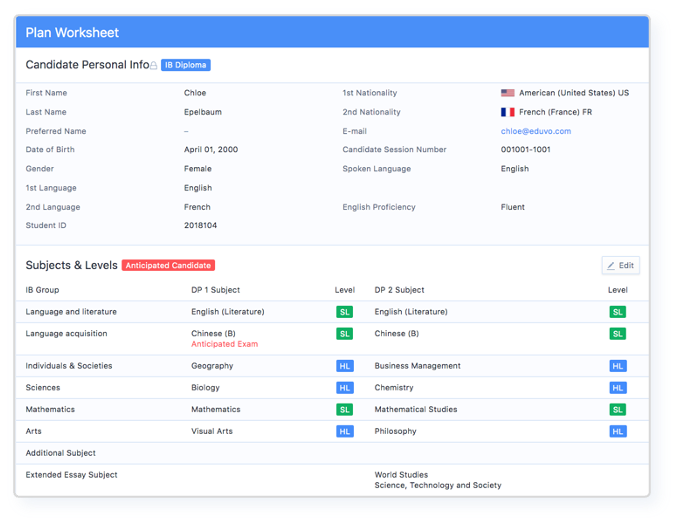Click the American flag icon
678x526 pixels.
[508, 93]
